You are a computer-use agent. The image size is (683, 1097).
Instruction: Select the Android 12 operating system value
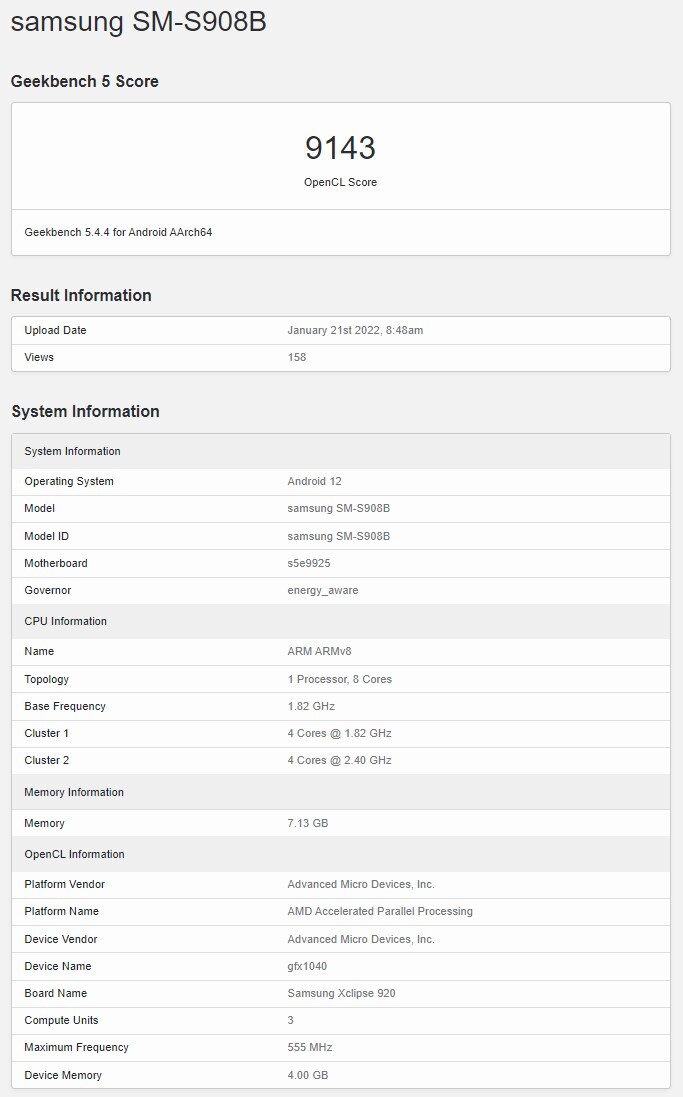pos(314,481)
